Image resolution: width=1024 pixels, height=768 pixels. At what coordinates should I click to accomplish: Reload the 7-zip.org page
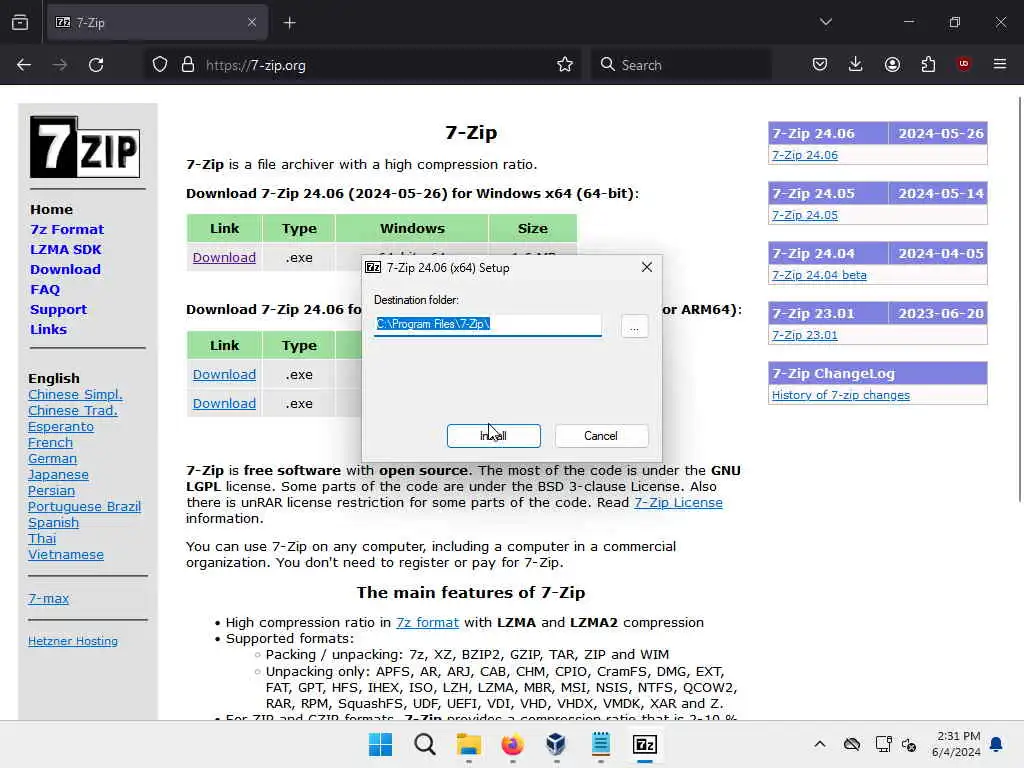[96, 65]
